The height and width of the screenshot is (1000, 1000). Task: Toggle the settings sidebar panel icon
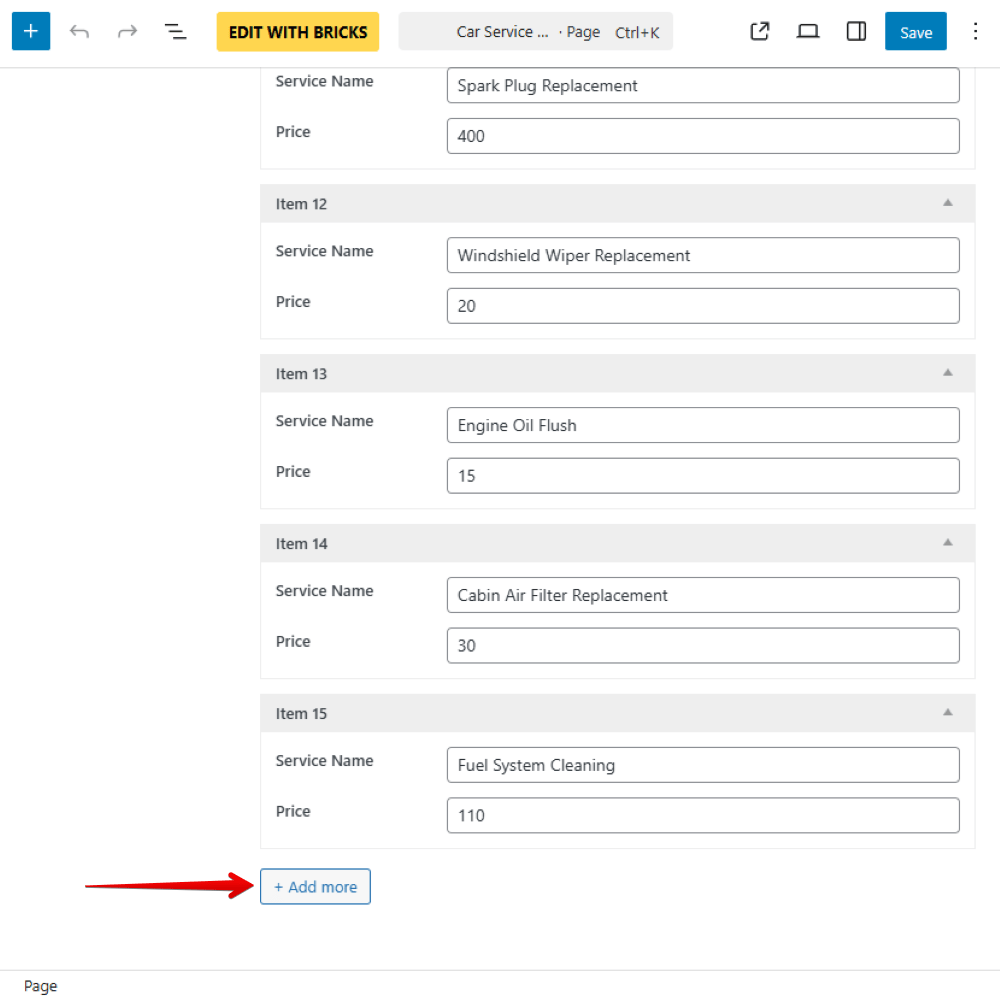coord(856,31)
